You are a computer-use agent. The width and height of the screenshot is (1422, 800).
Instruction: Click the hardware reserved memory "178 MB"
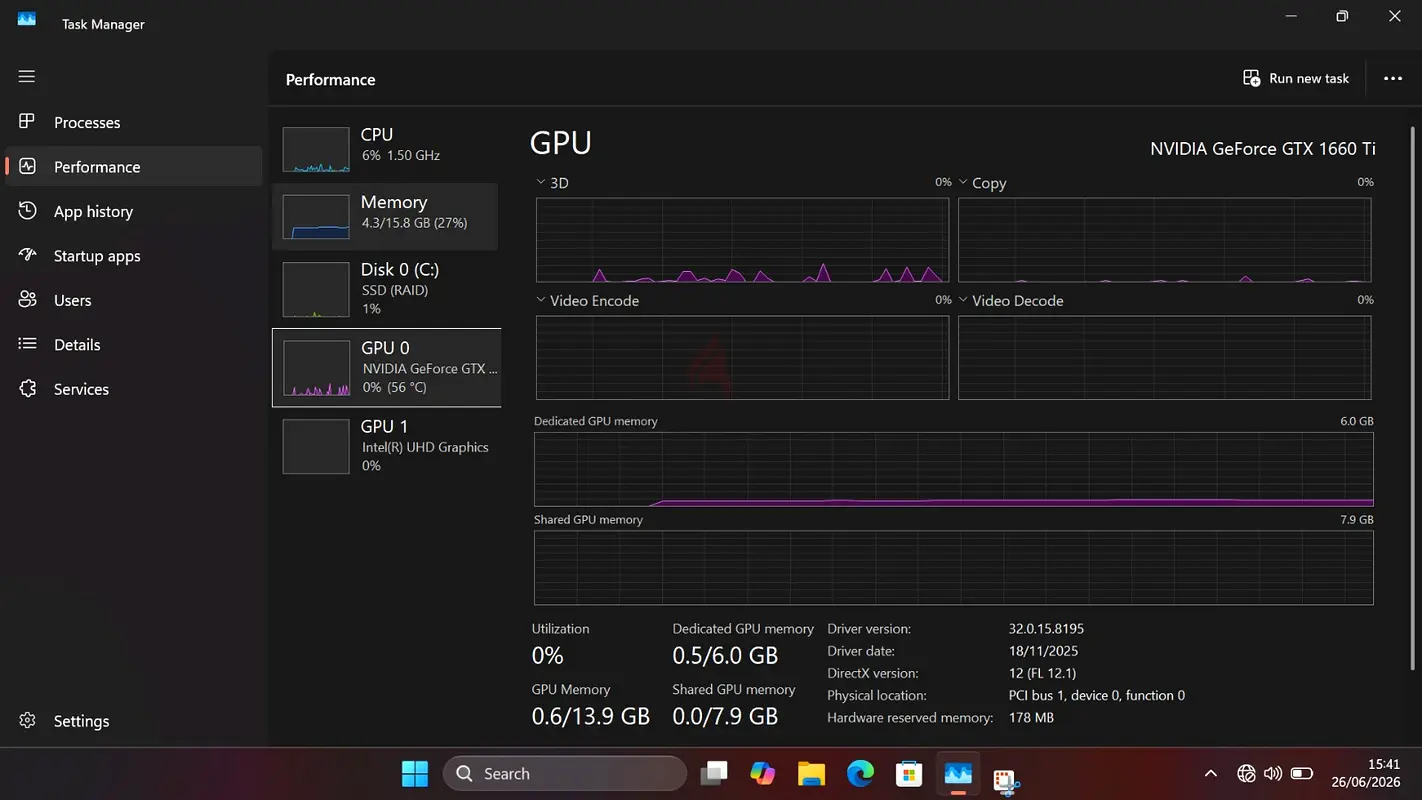(1031, 717)
